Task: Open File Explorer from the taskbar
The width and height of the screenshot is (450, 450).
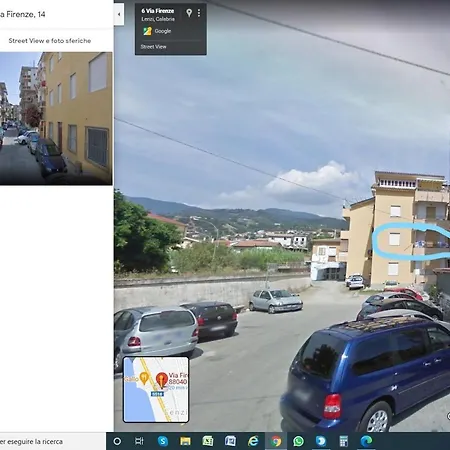Action: point(185,441)
